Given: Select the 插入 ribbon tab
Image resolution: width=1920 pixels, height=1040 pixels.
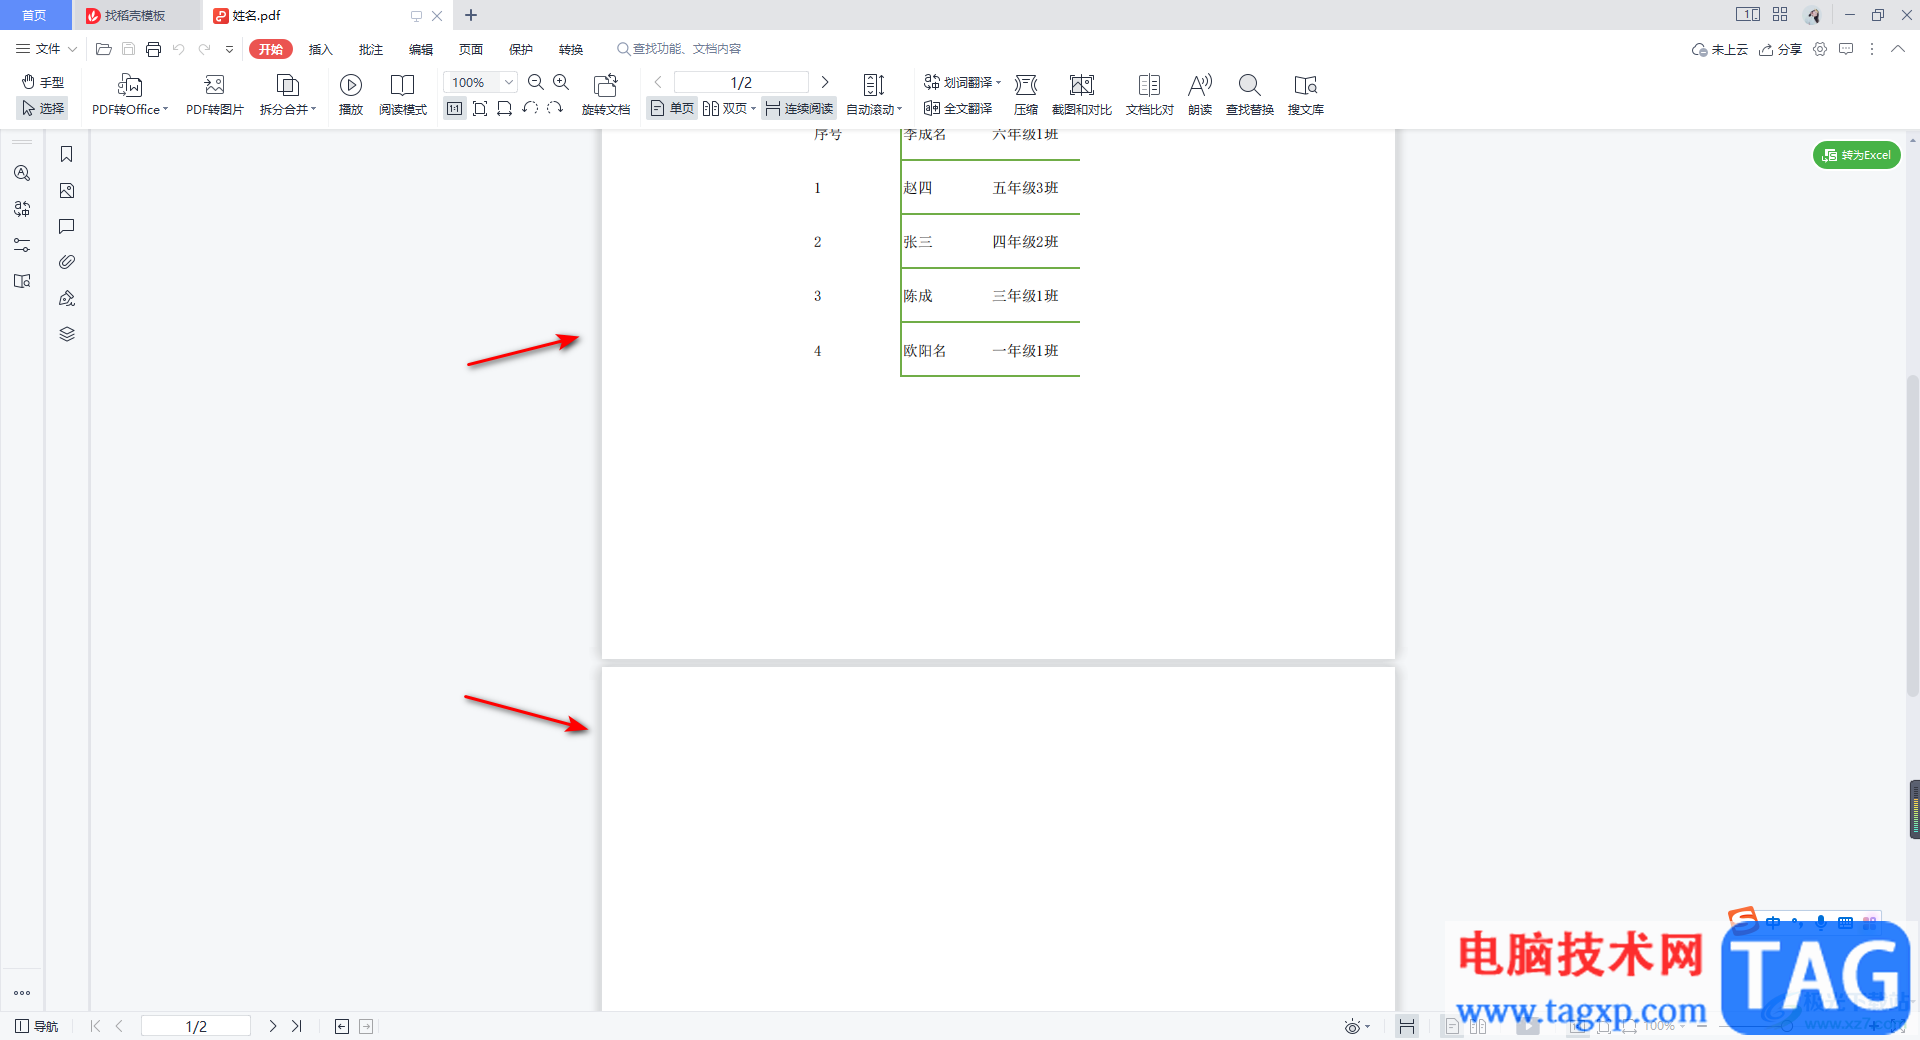Looking at the screenshot, I should 321,49.
